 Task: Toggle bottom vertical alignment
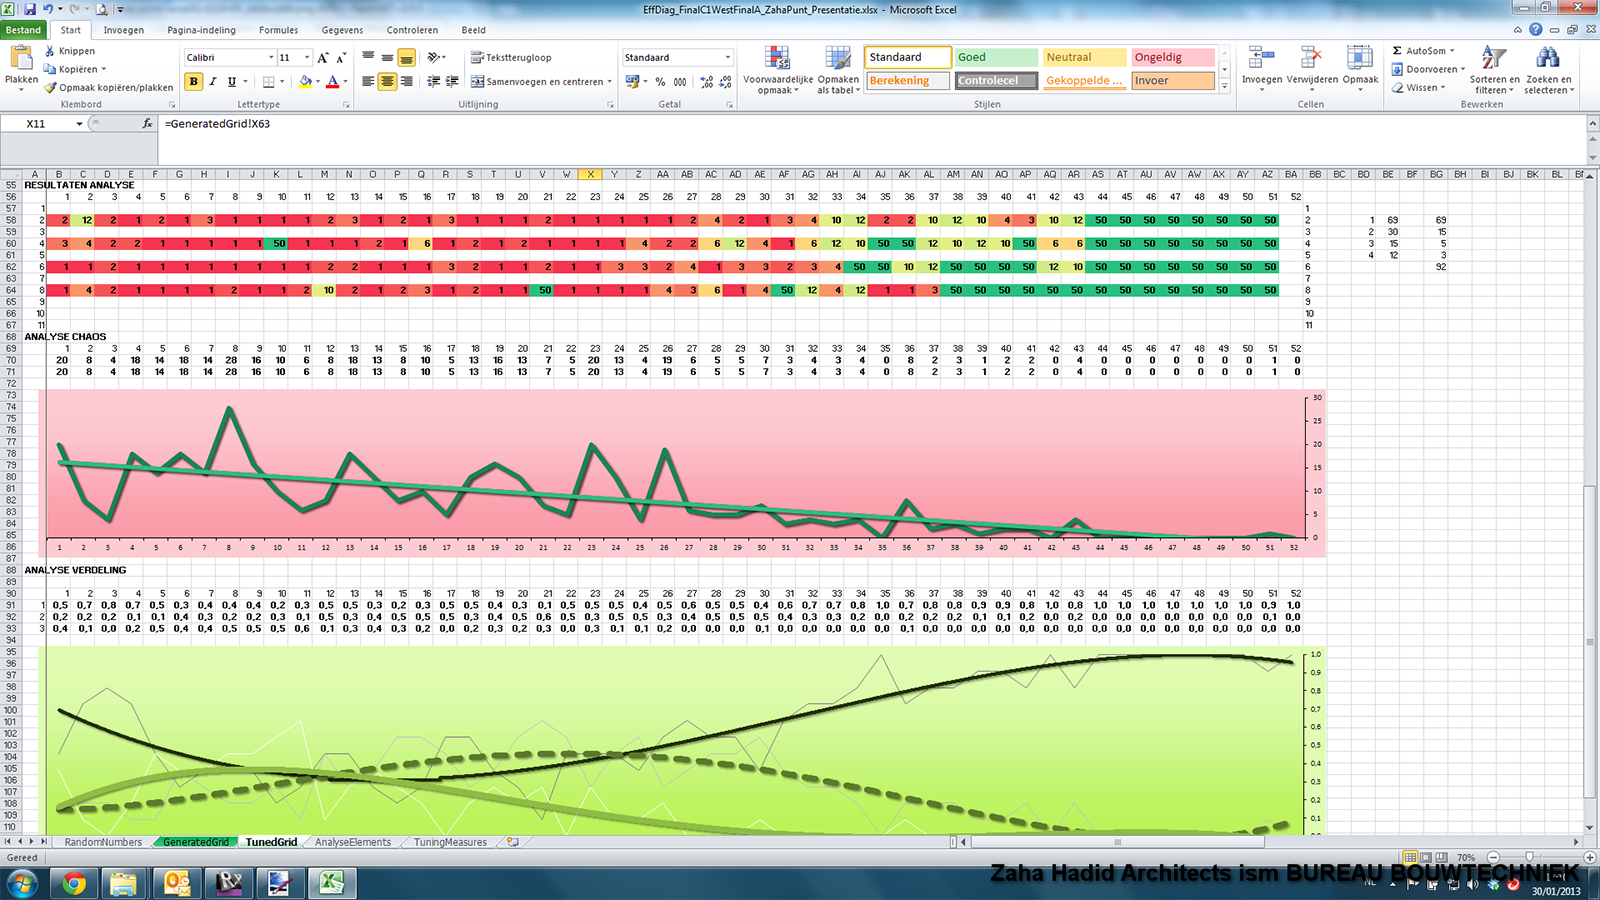(406, 58)
